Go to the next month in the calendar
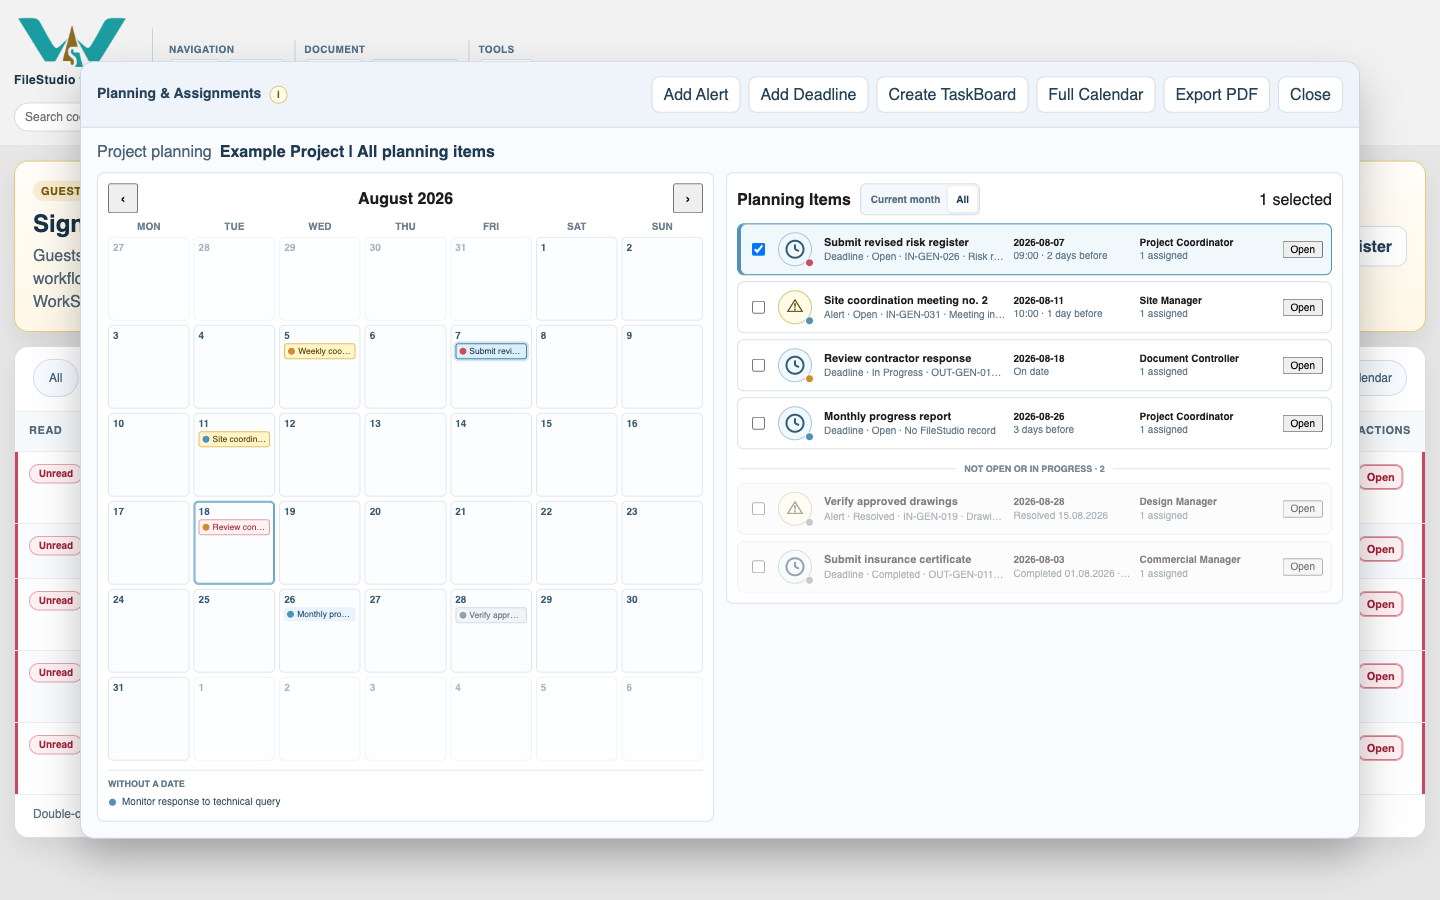 (x=688, y=199)
